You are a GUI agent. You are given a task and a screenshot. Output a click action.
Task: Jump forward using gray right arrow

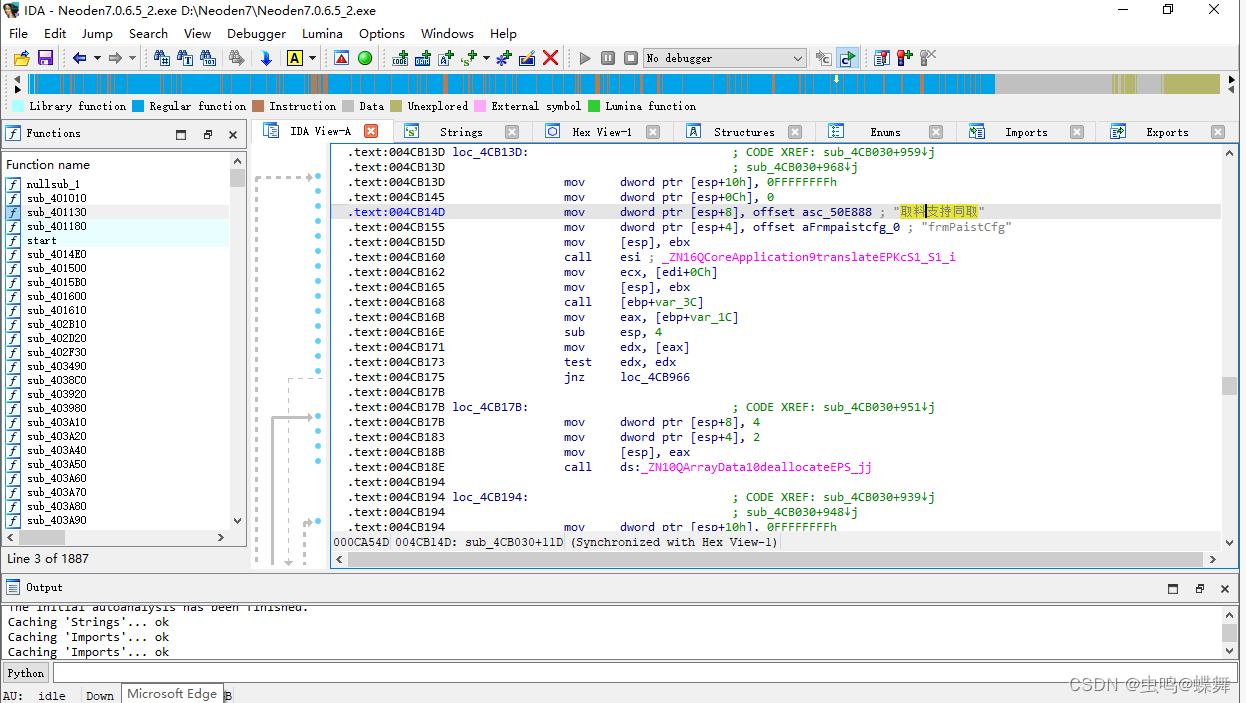[115, 58]
